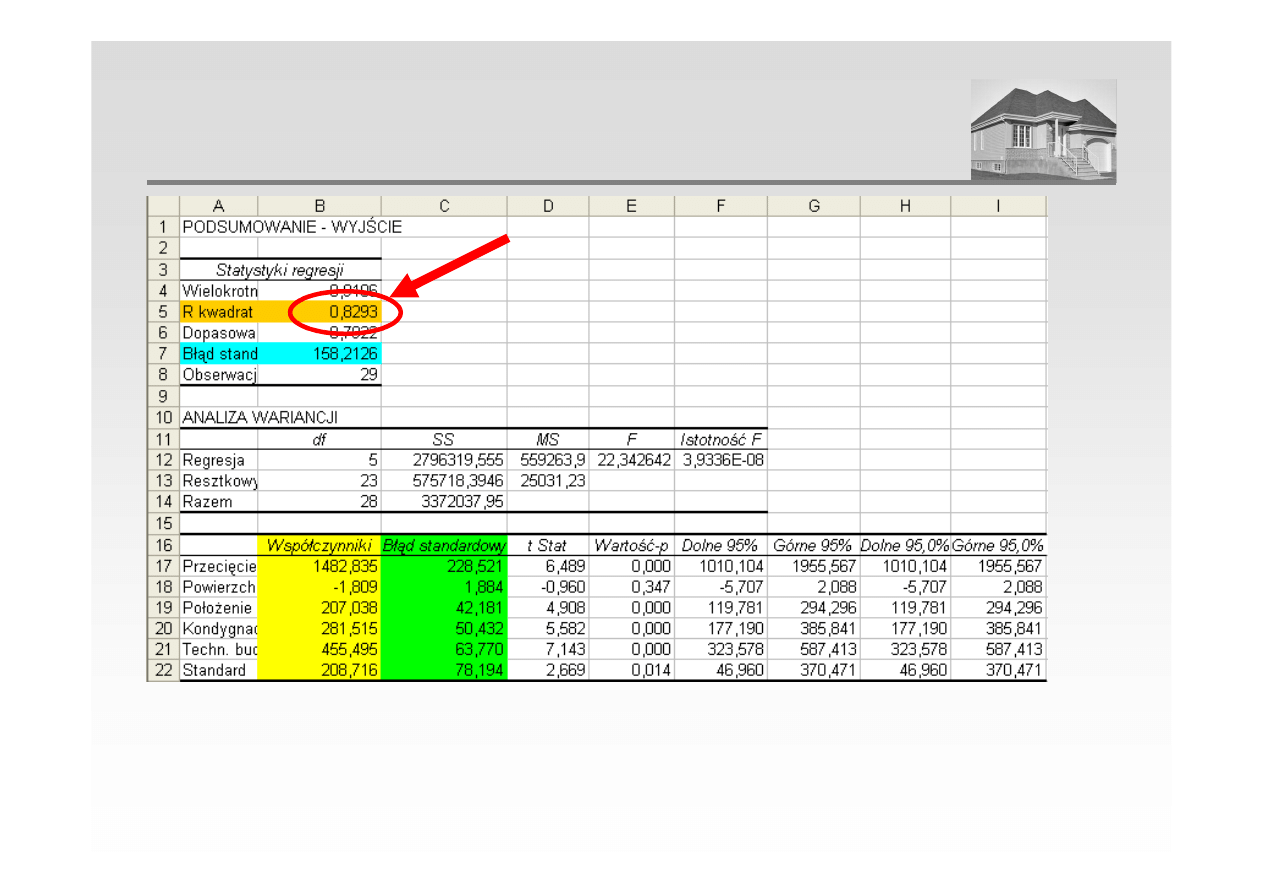The image size is (1263, 893).
Task: Select the Przecięcie coefficient 1482,835
Action: (319, 566)
